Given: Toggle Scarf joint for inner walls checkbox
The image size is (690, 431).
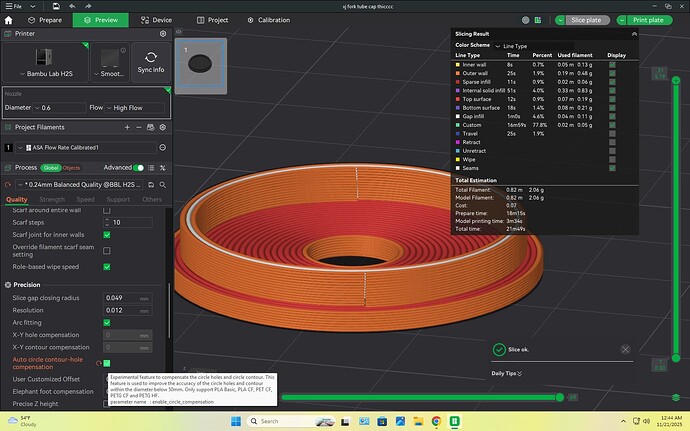Looking at the screenshot, I should 106,235.
